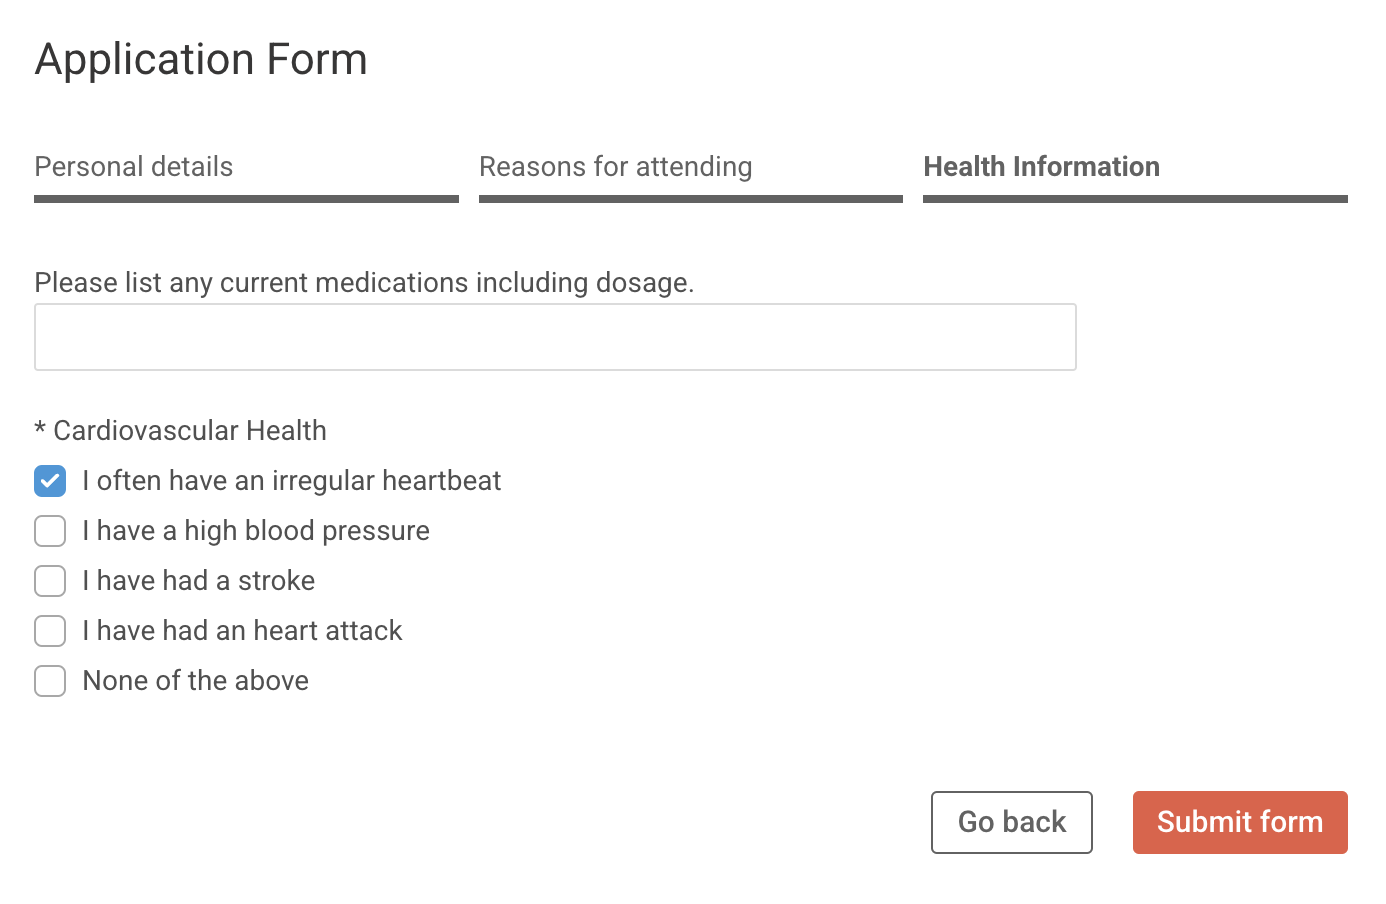Uncheck the irregular heartbeat checkbox

[x=50, y=481]
